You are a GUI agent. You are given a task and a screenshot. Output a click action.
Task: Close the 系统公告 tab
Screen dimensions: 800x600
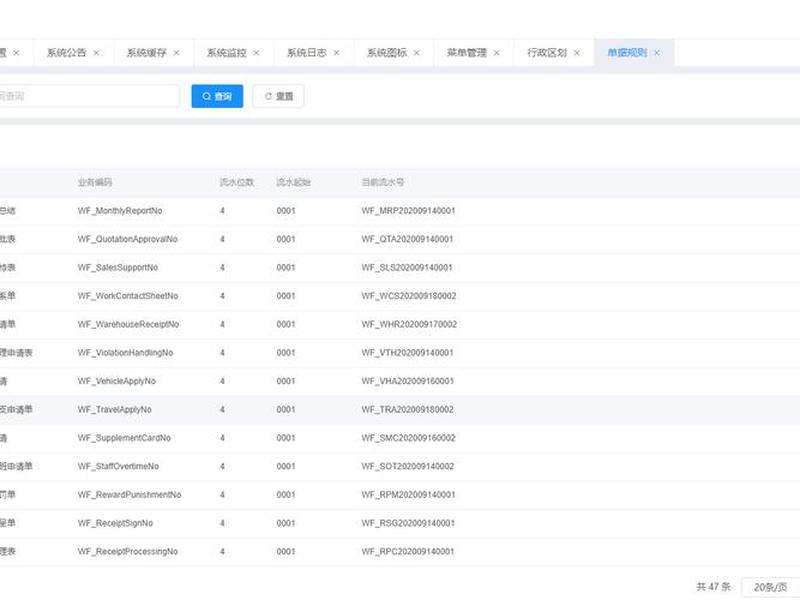pos(96,53)
